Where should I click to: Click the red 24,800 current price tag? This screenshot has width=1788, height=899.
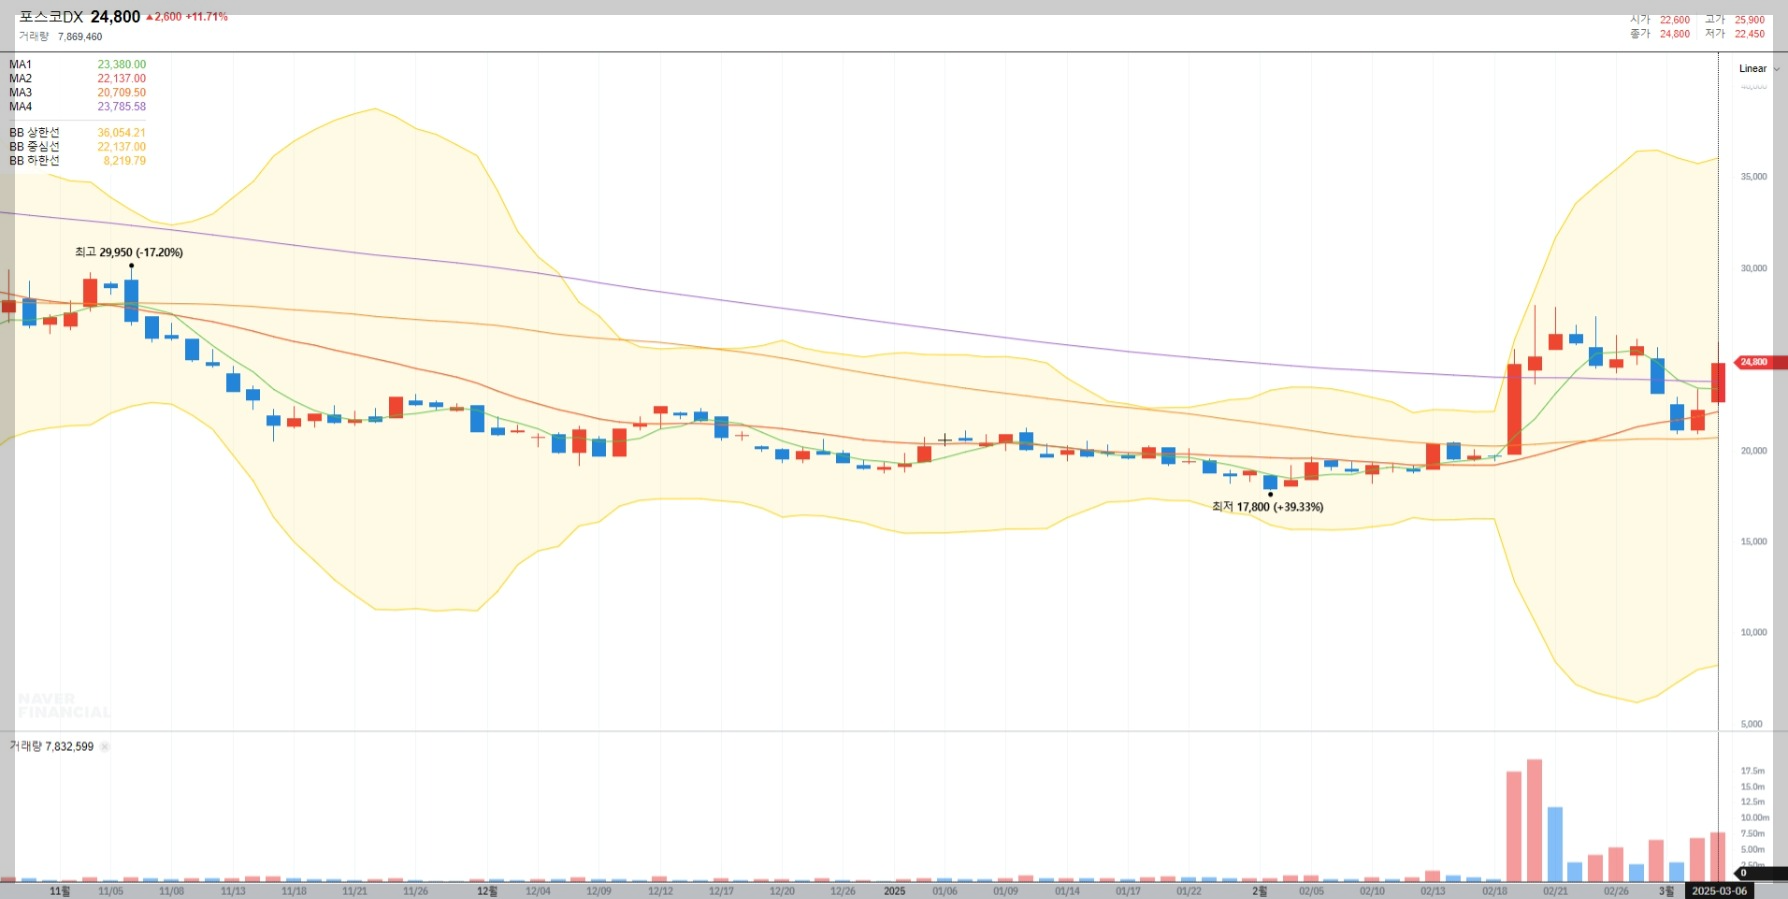[1762, 362]
